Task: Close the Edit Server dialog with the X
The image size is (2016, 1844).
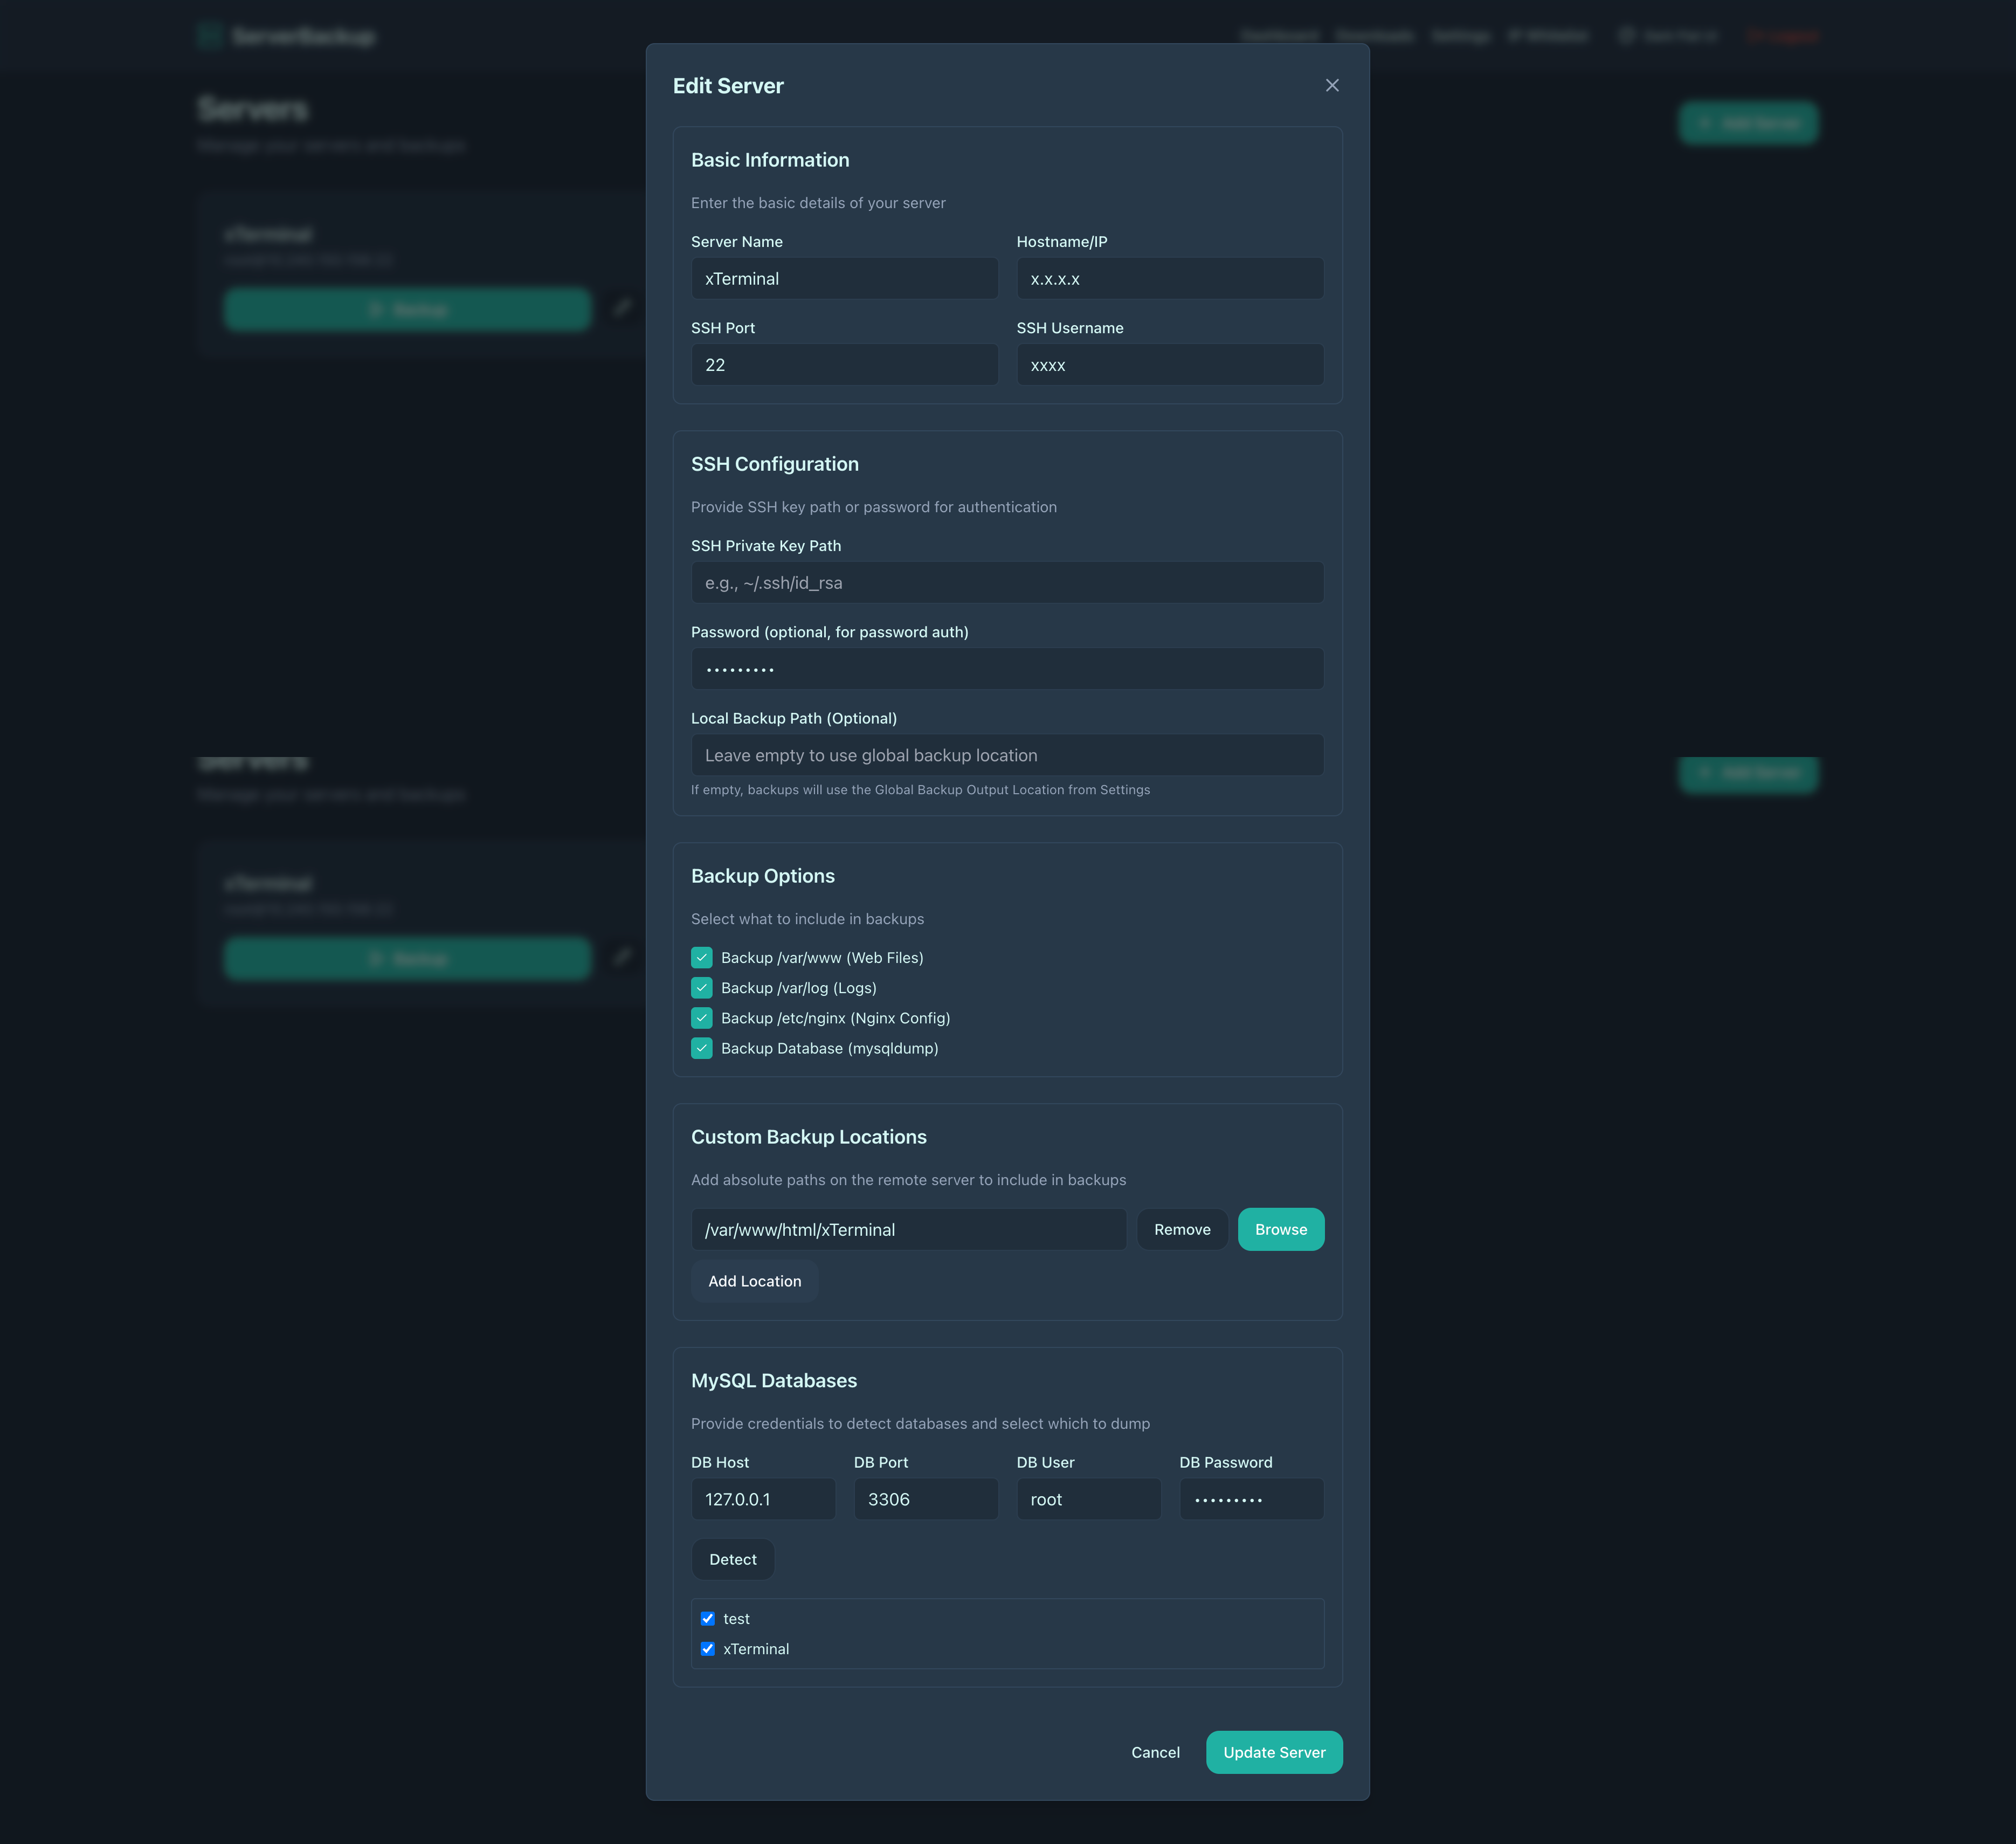Action: pos(1332,85)
